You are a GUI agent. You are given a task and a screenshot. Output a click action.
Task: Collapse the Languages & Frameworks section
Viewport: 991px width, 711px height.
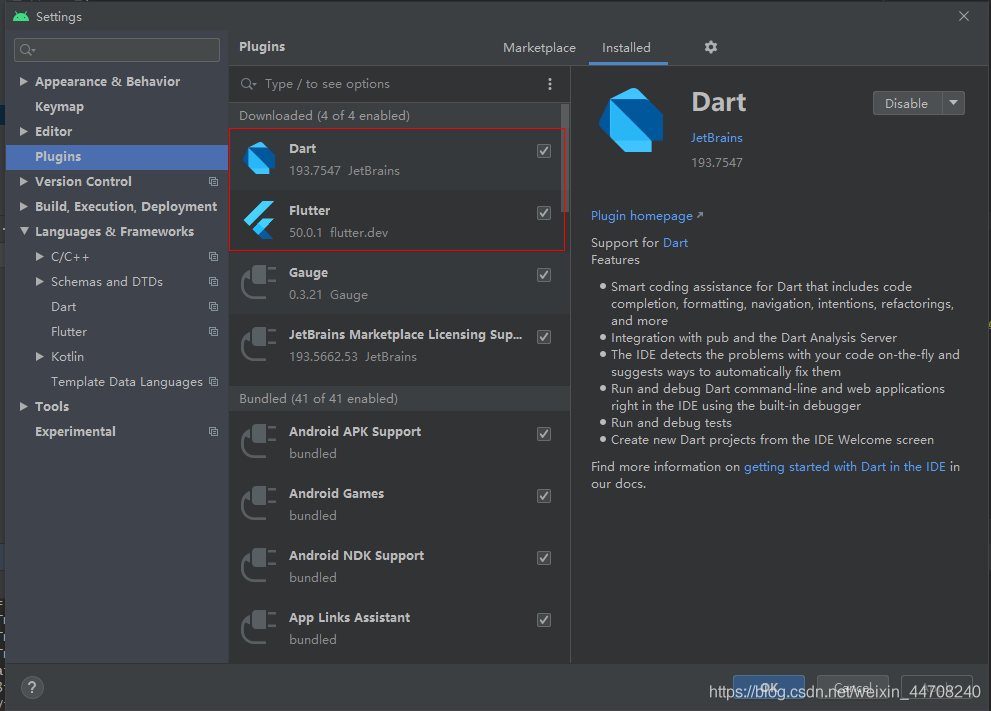[25, 232]
